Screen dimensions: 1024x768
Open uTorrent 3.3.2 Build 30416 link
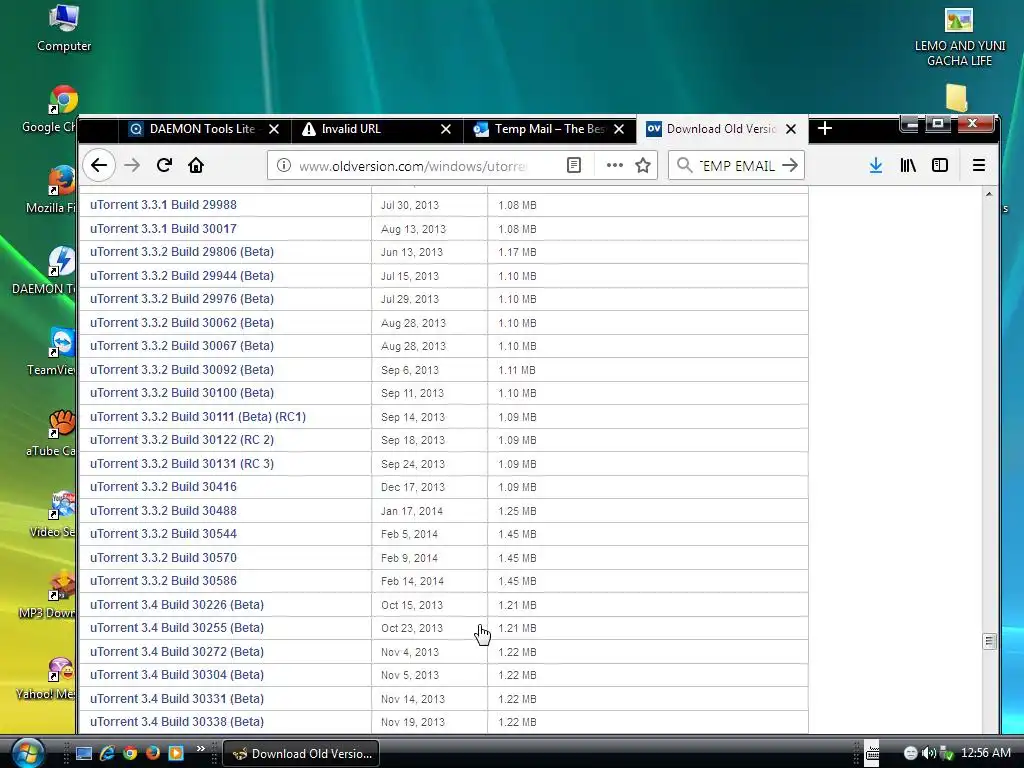pyautogui.click(x=163, y=487)
